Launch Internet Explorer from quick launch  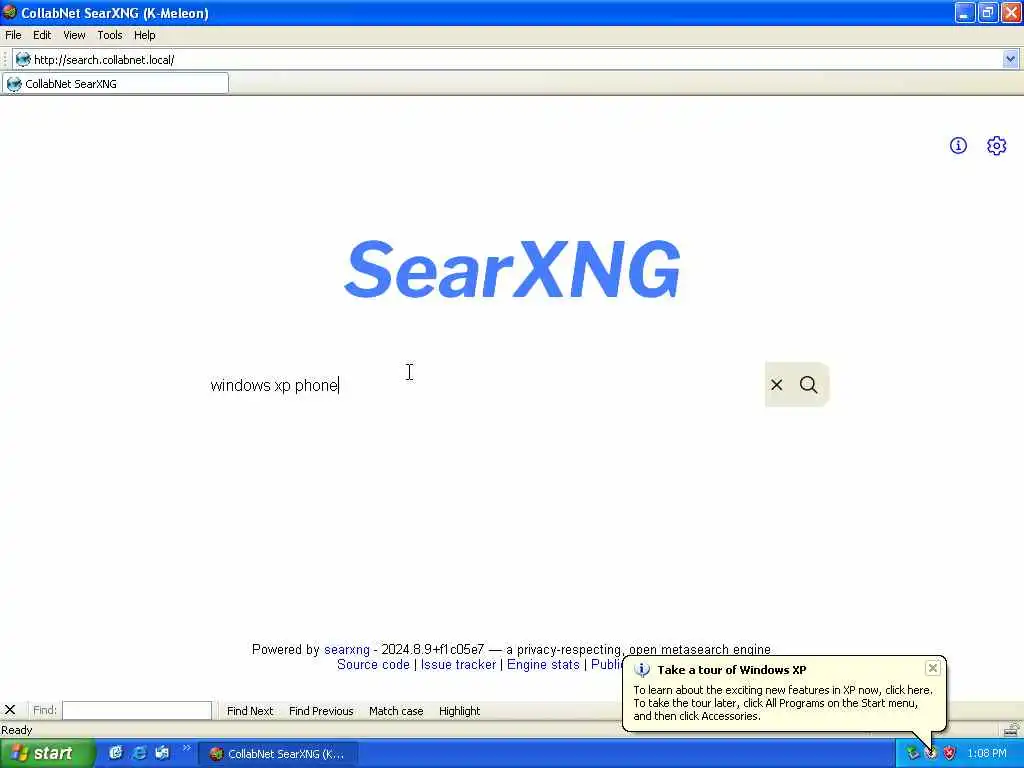click(139, 753)
